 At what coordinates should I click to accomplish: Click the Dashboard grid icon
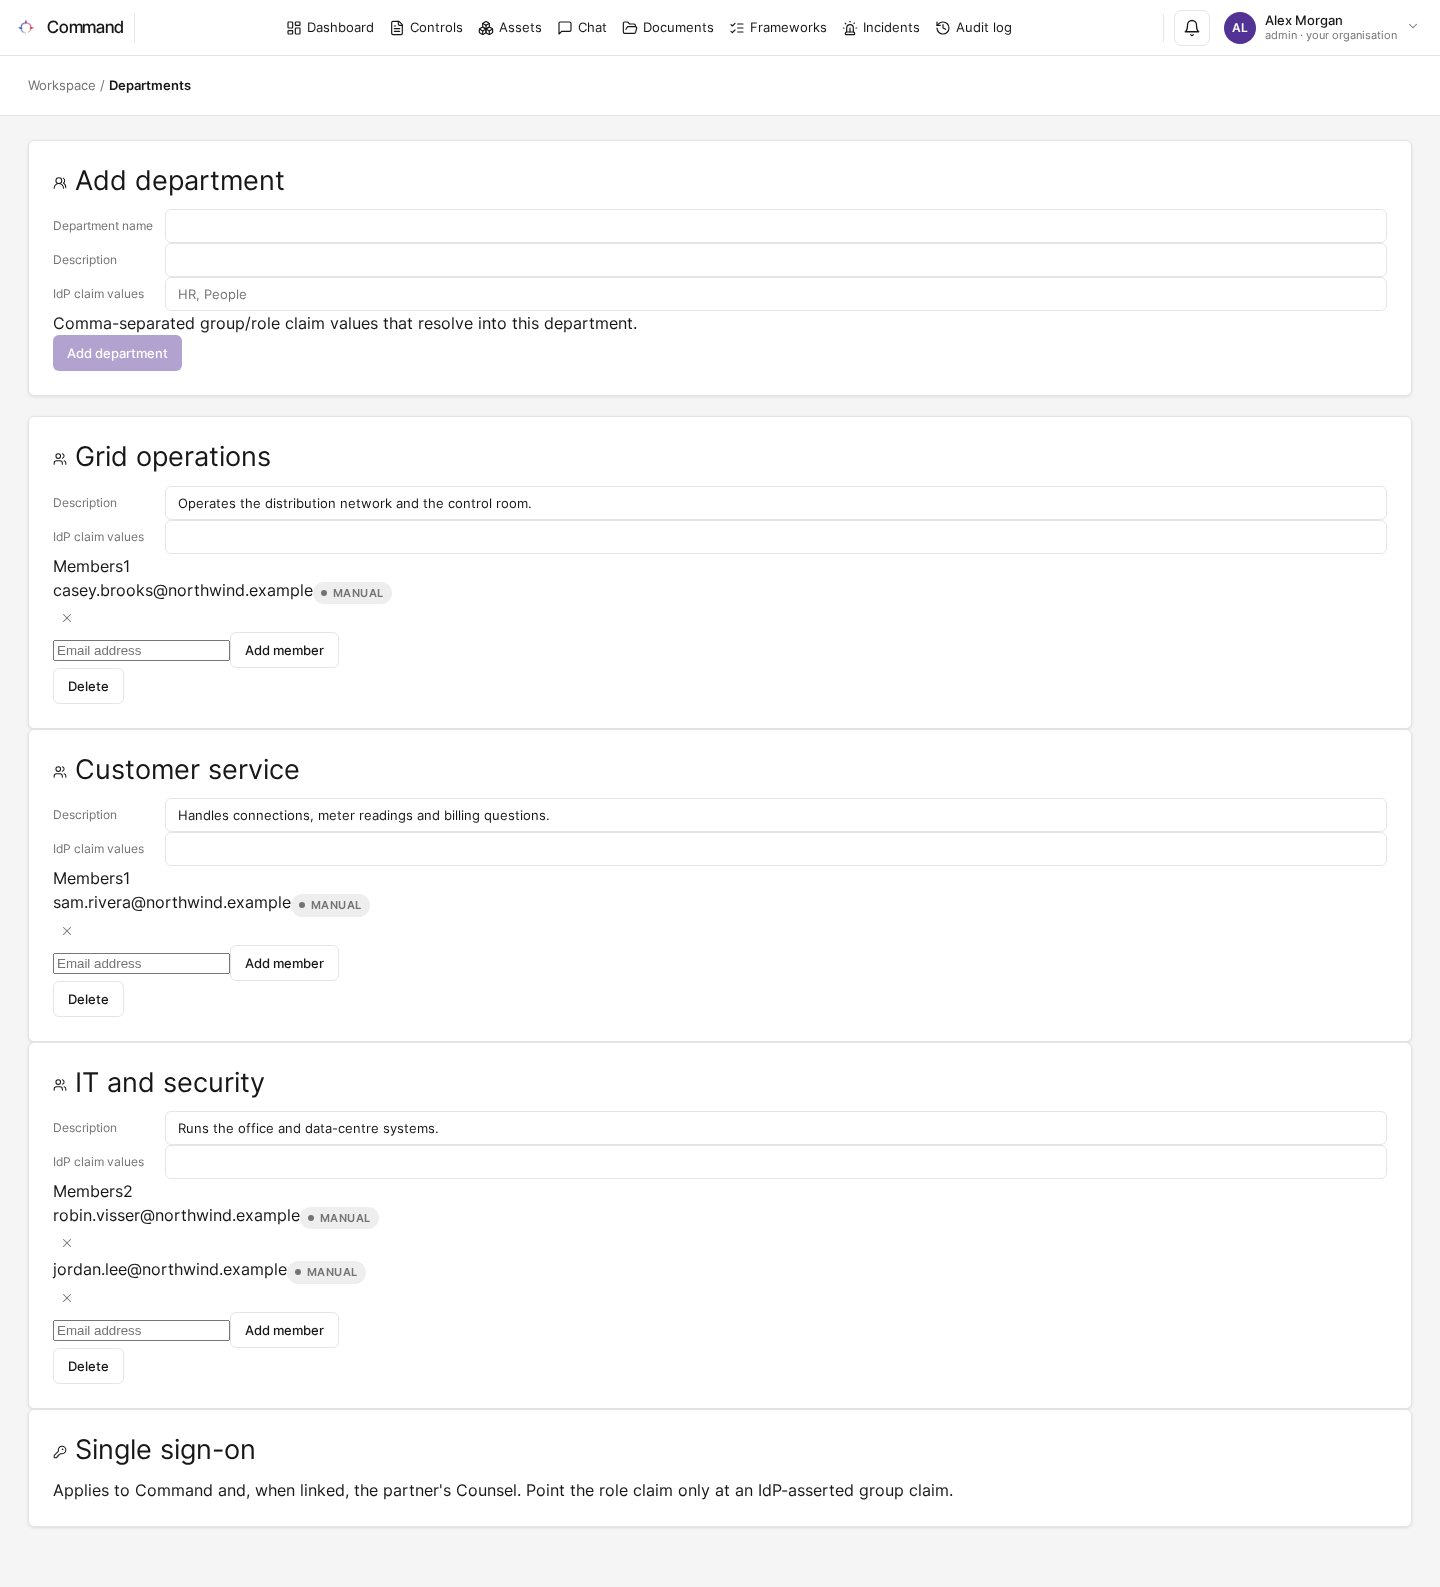294,28
